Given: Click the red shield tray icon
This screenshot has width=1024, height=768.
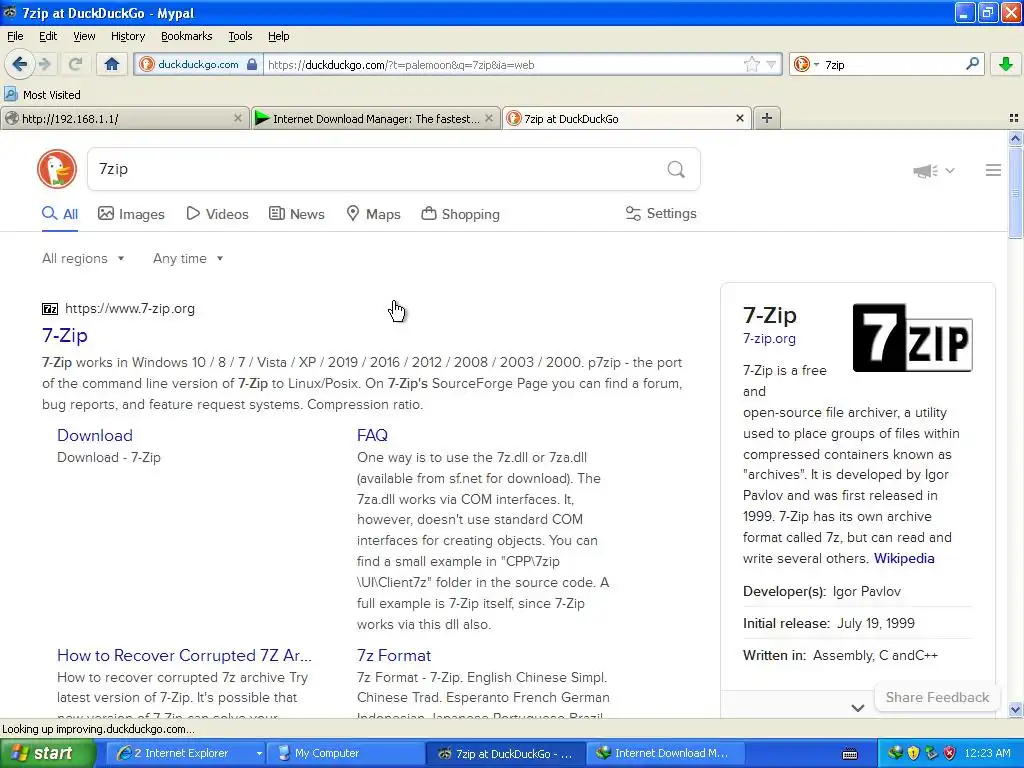Looking at the screenshot, I should point(950,753).
